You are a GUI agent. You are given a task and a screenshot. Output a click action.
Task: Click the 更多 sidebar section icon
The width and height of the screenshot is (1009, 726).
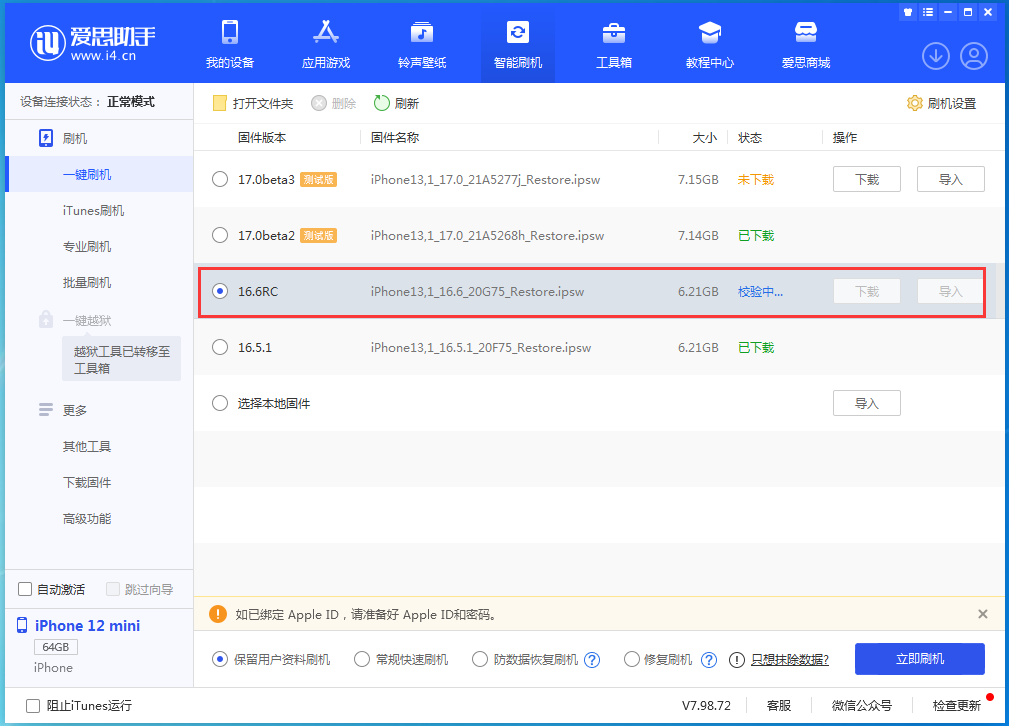[46, 410]
